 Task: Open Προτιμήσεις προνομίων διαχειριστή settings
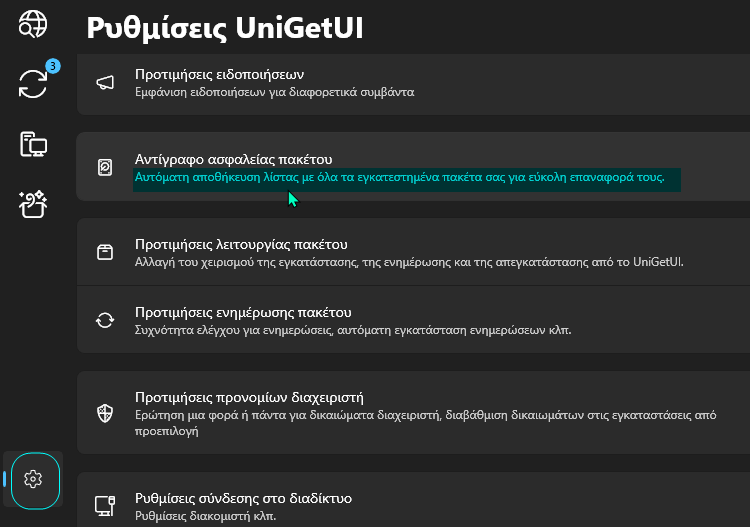[x=413, y=413]
